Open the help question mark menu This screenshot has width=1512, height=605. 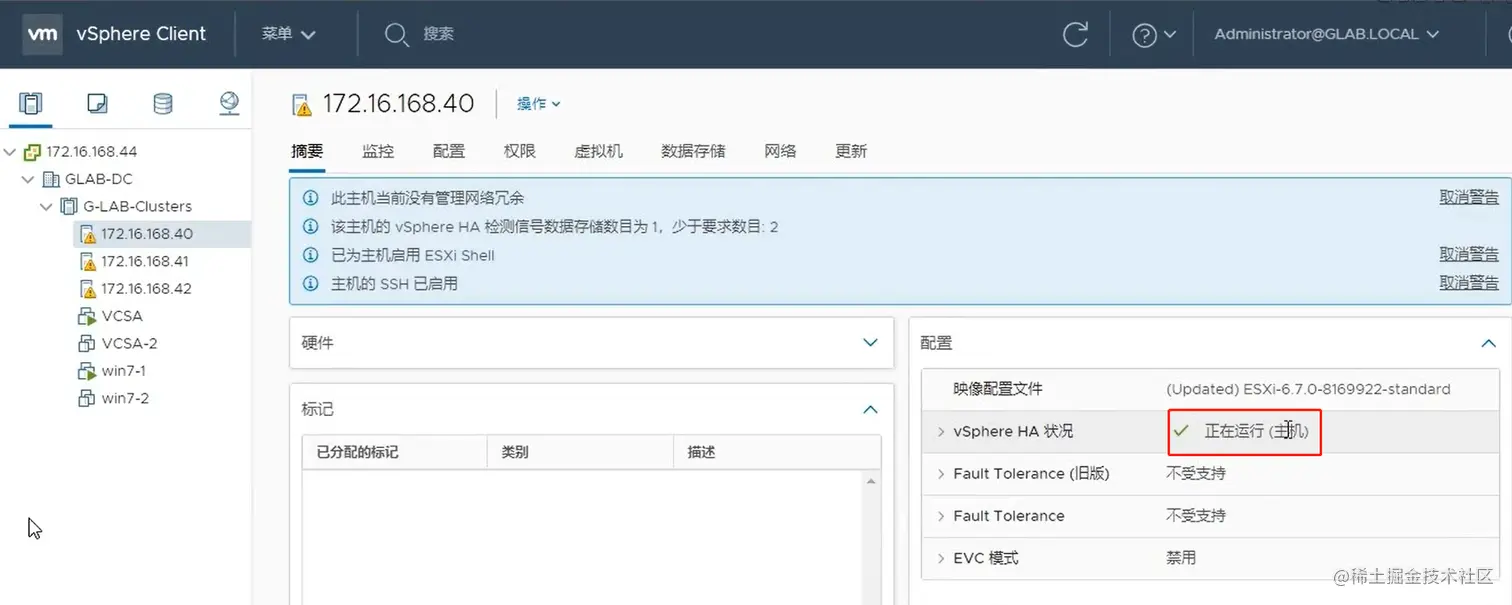click(x=1154, y=35)
